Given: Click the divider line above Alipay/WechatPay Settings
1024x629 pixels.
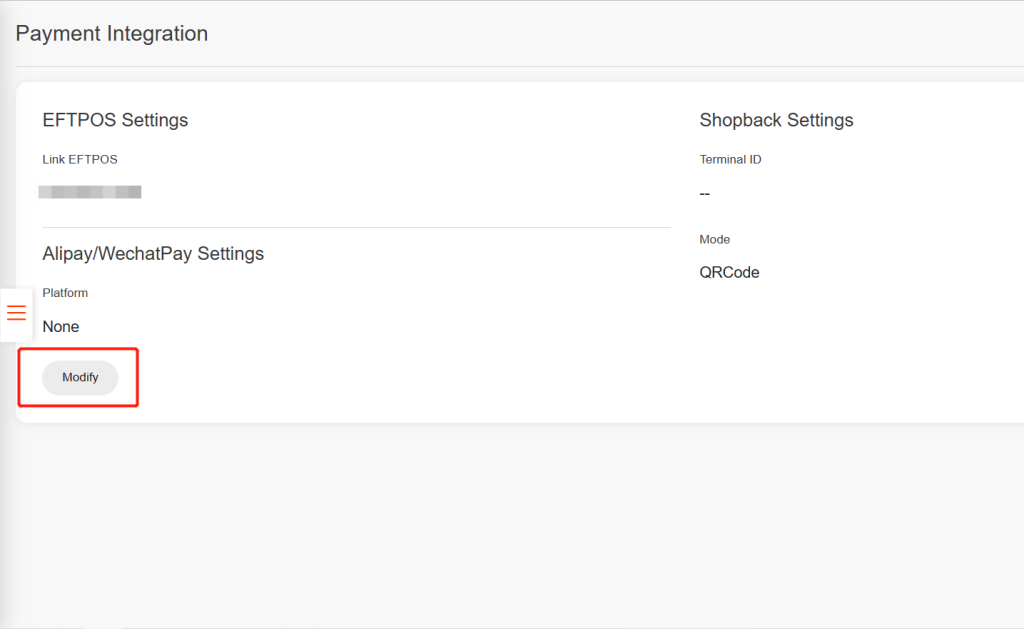Looking at the screenshot, I should tap(356, 228).
